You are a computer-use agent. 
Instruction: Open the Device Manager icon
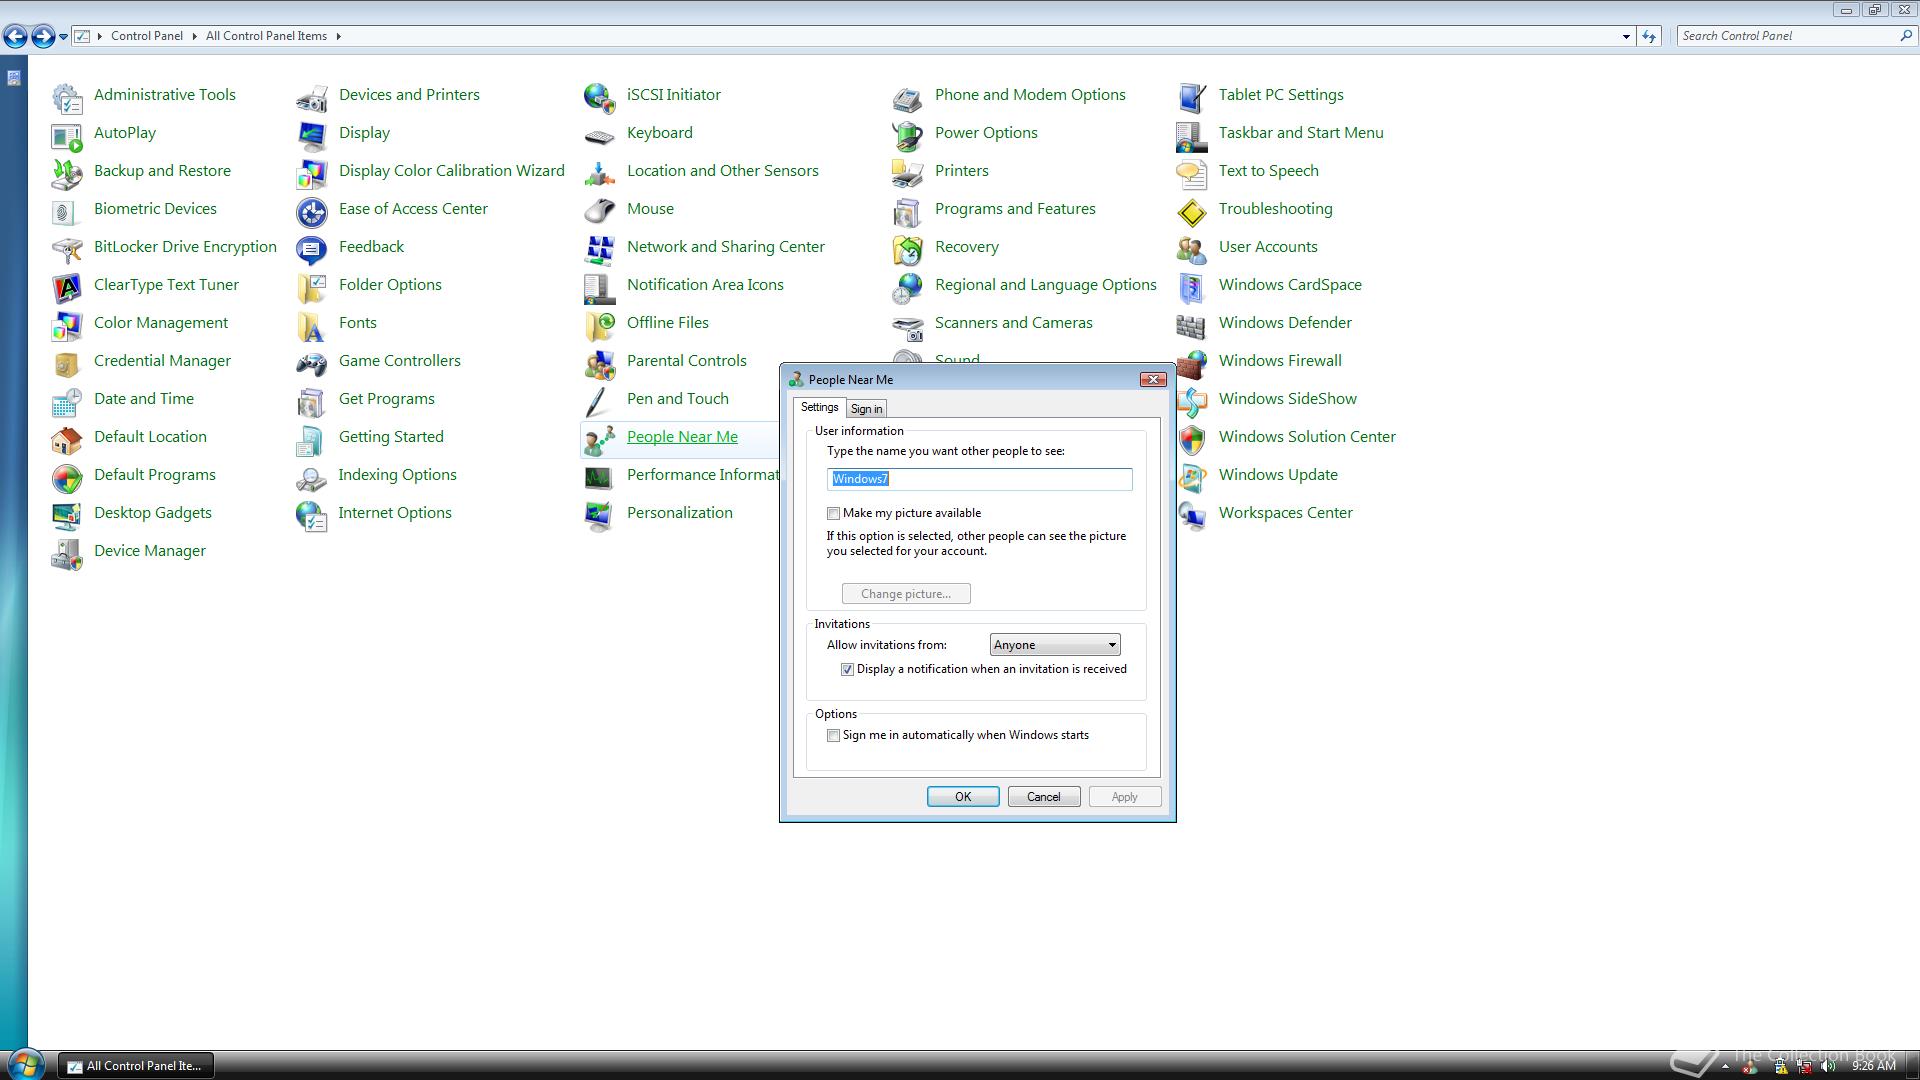point(67,554)
